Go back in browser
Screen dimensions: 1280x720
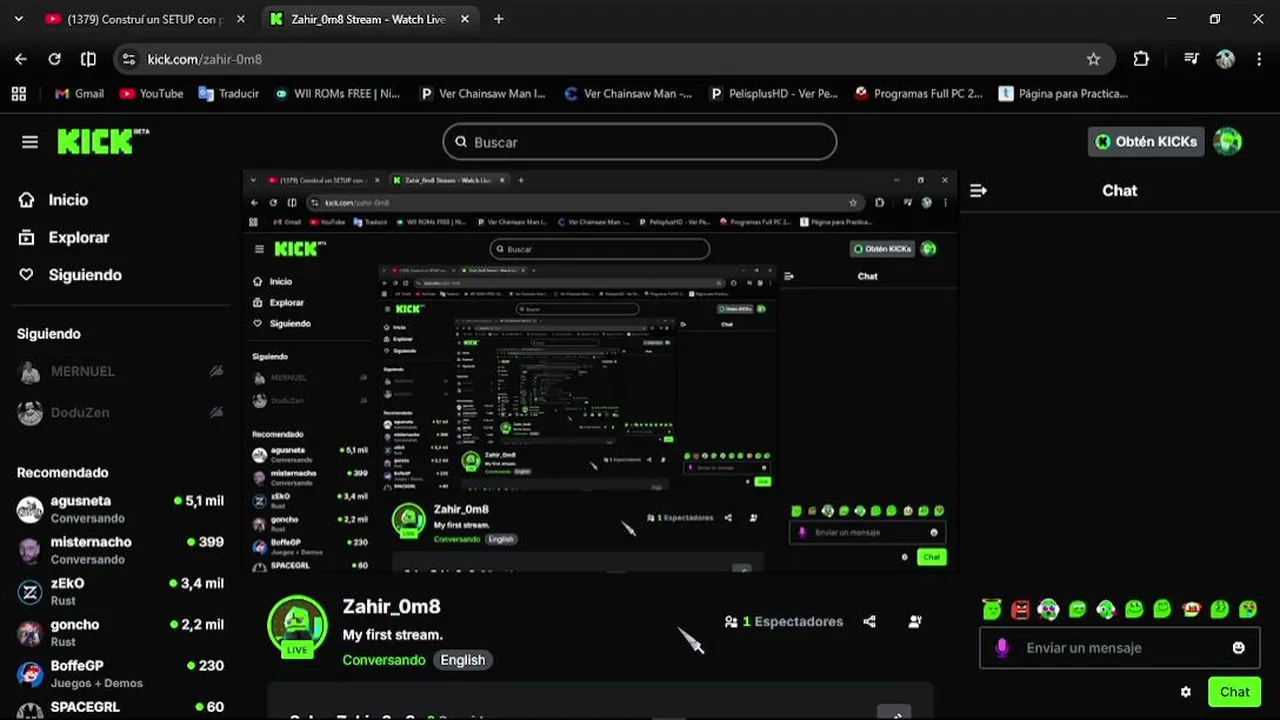click(x=21, y=59)
